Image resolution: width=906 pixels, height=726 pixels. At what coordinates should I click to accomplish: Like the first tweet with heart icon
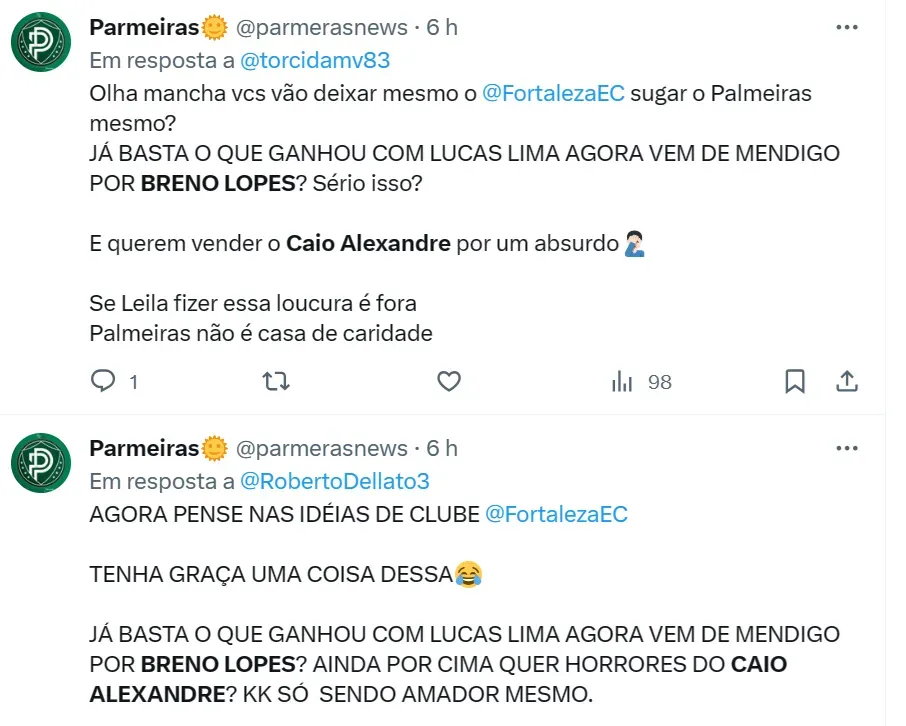pos(449,381)
